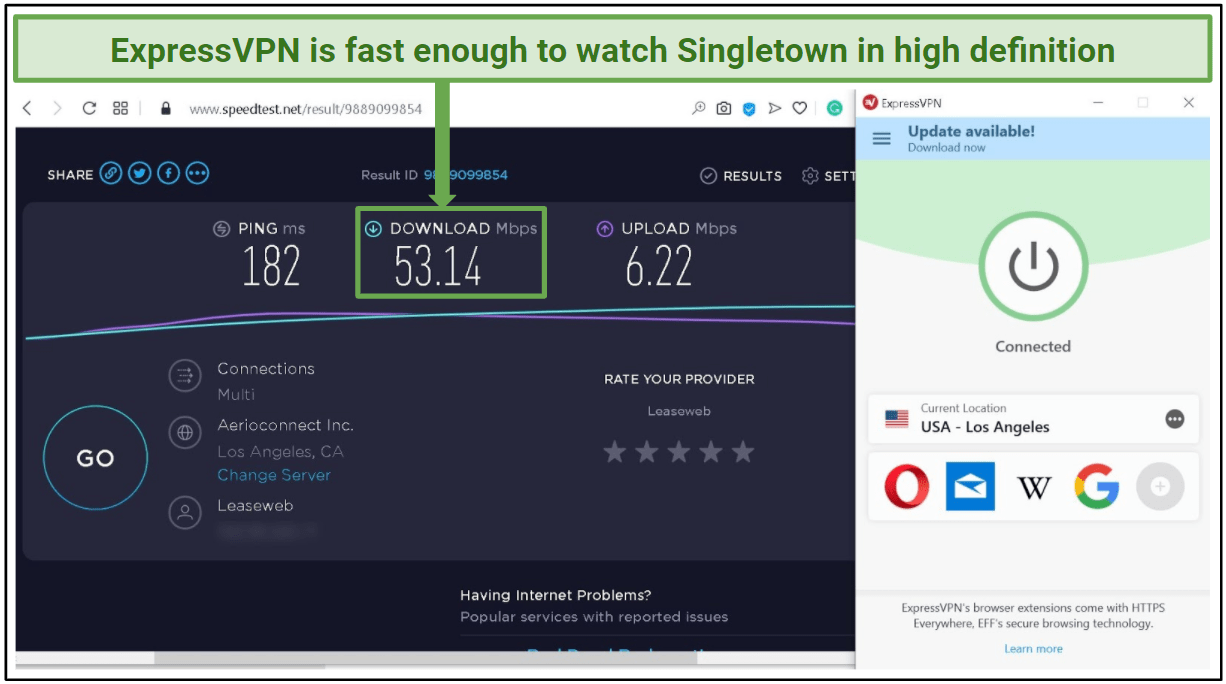Share result on Twitter
The width and height of the screenshot is (1226, 684).
point(140,174)
